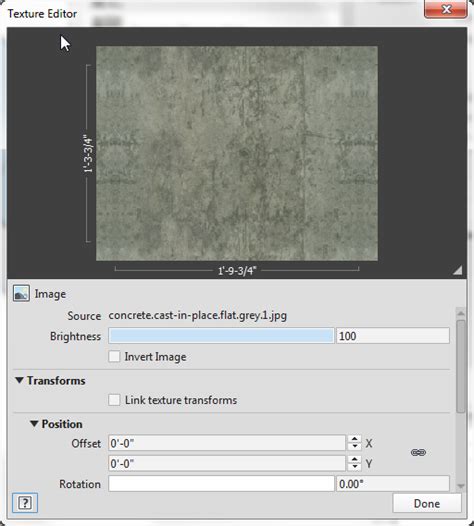
Task: Click the offset aspect lock chain icon
Action: click(418, 453)
